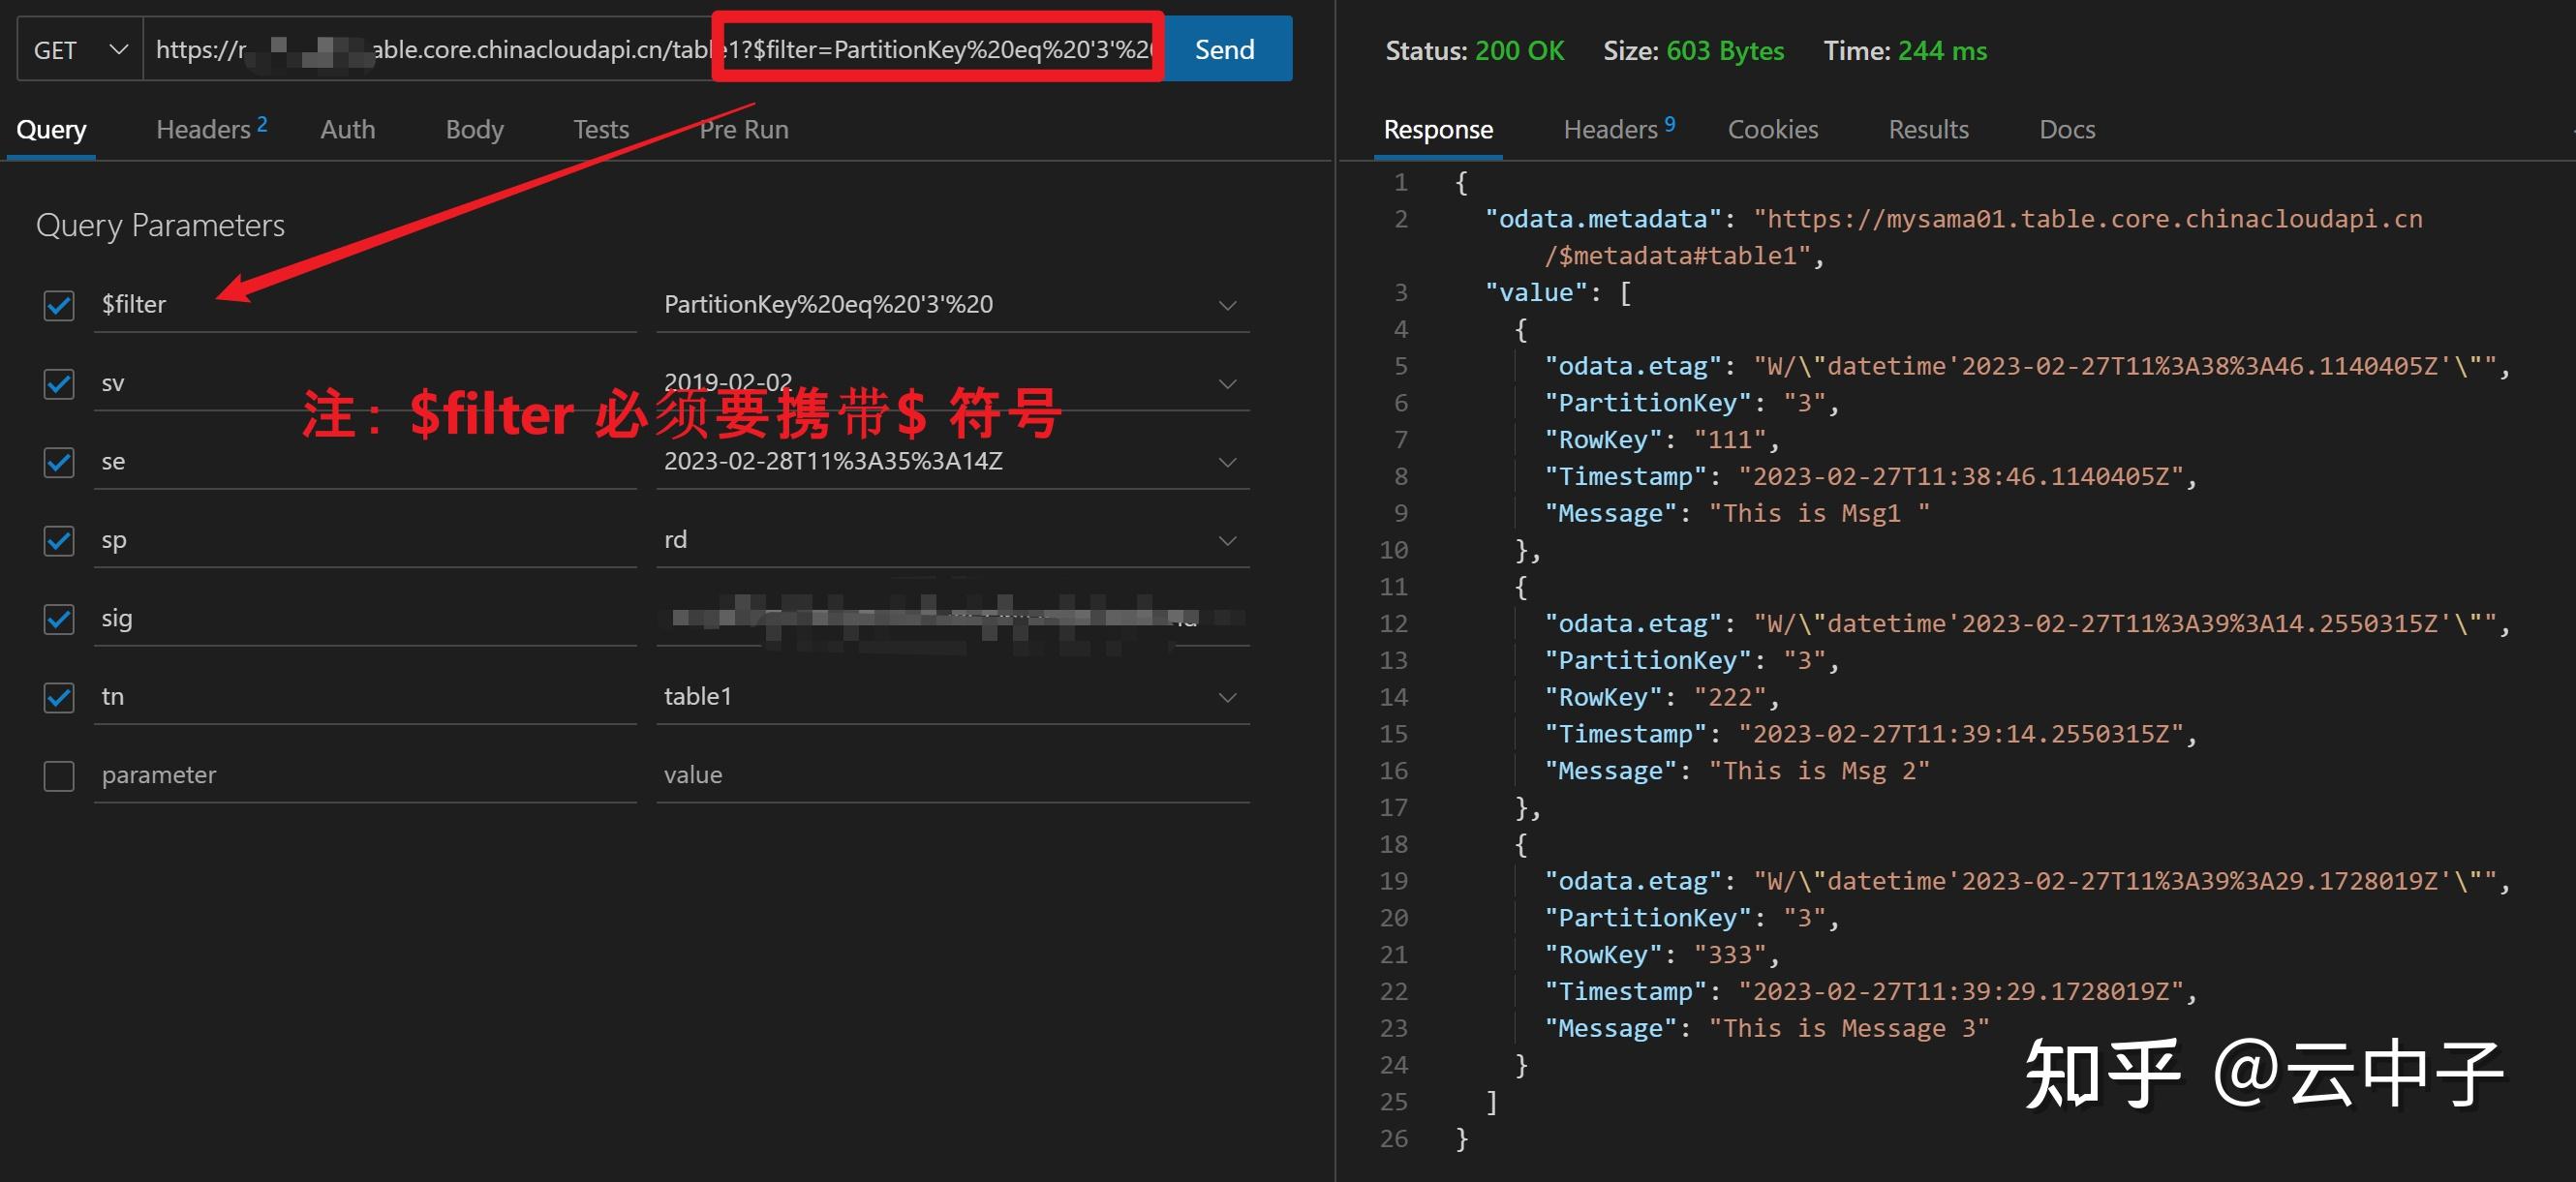Click the Send button
Screen dimensions: 2576x1182
(1224, 48)
